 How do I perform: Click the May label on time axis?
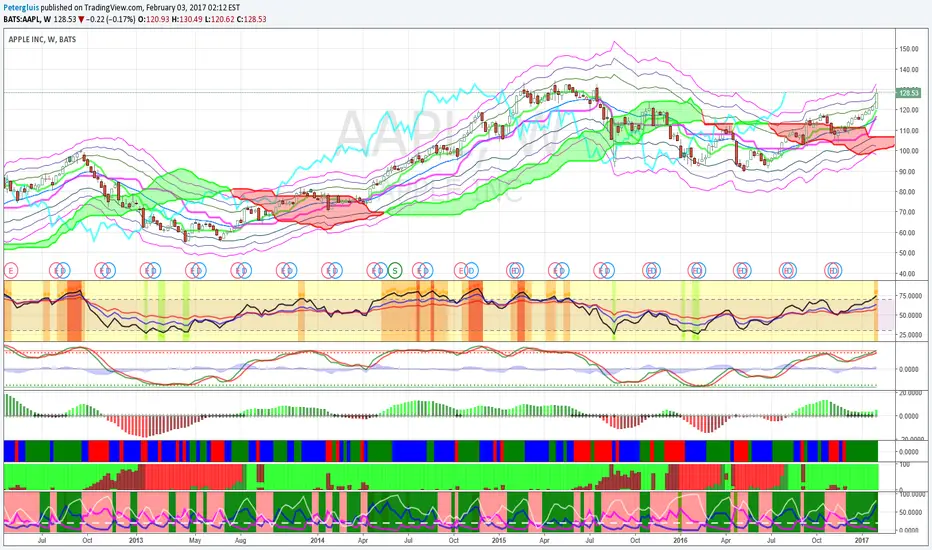click(195, 540)
